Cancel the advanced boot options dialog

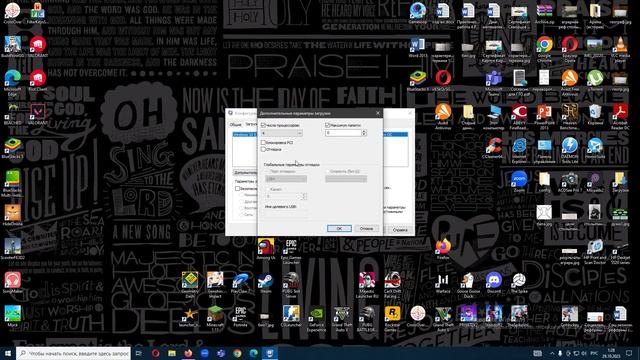tap(367, 229)
